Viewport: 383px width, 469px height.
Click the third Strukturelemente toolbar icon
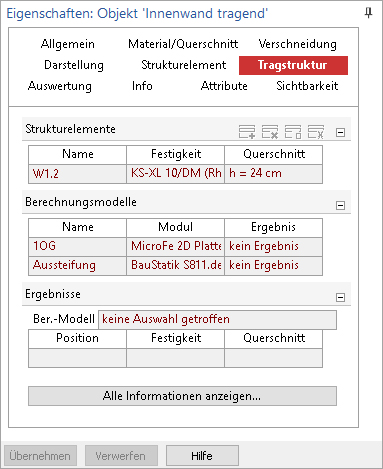pyautogui.click(x=293, y=132)
